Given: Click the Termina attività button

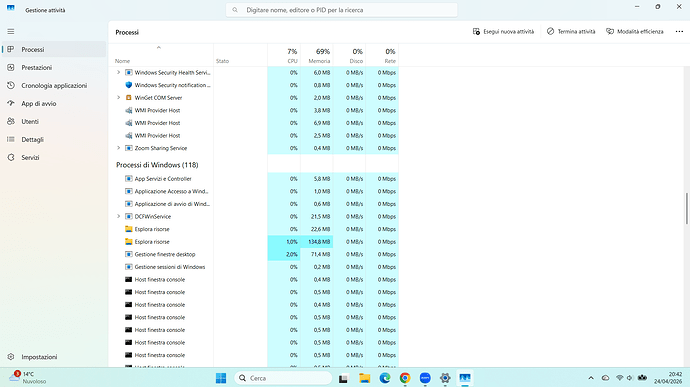Looking at the screenshot, I should tap(571, 32).
